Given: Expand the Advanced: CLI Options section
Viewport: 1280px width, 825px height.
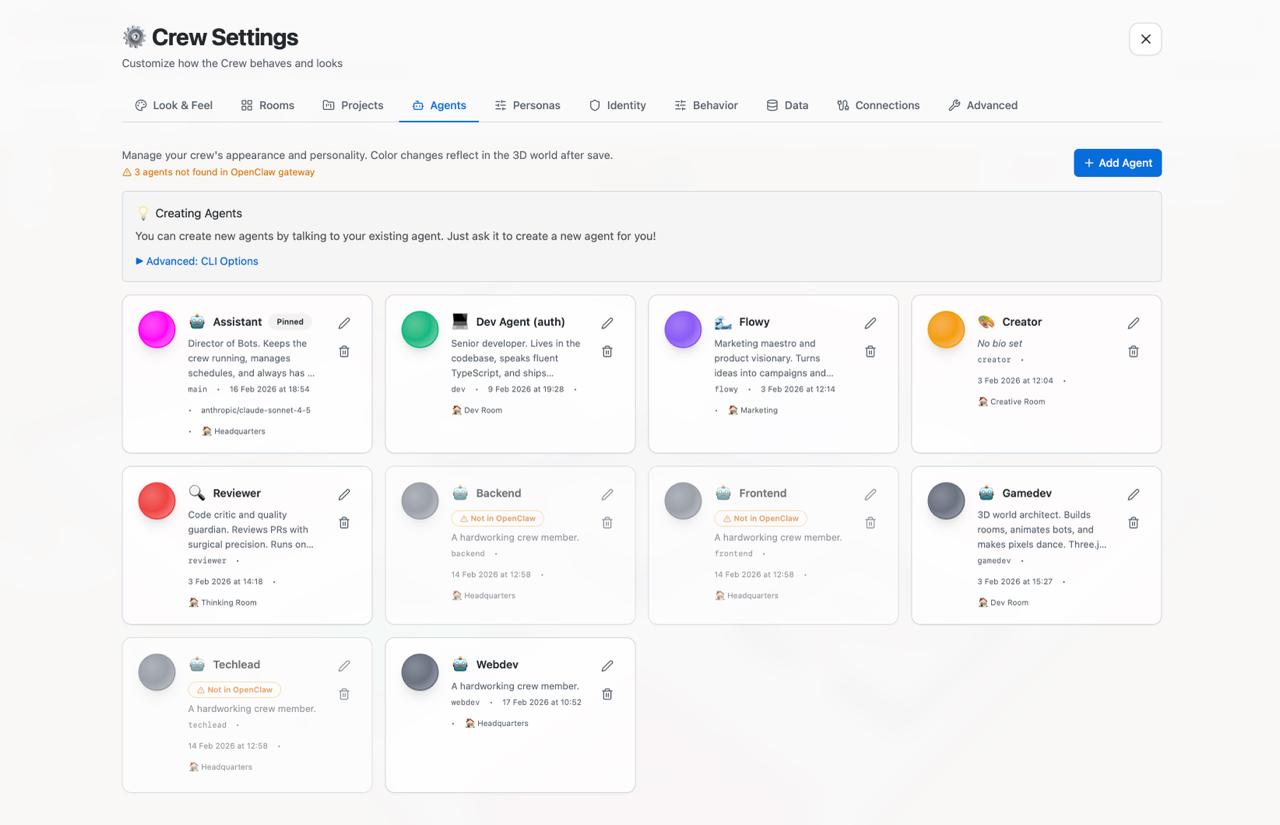Looking at the screenshot, I should click(196, 261).
